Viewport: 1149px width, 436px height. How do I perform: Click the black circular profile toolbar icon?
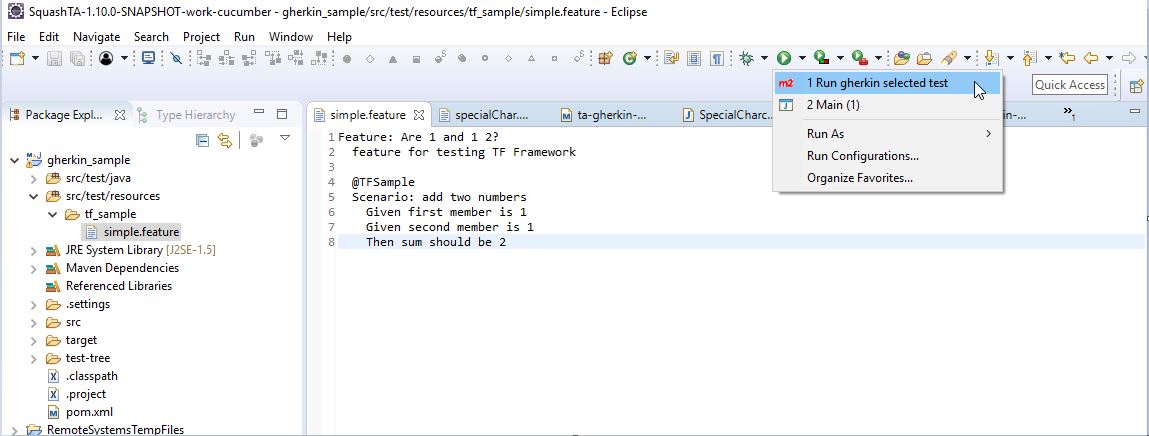(106, 58)
